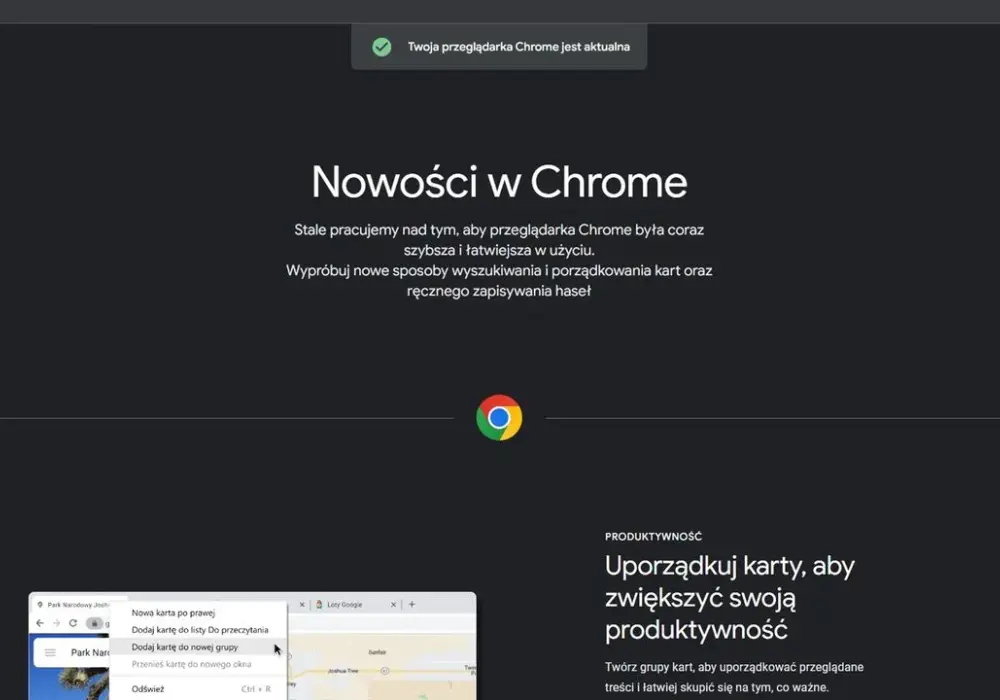Image resolution: width=1000 pixels, height=700 pixels.
Task: Click the green checkmark update status icon
Action: tap(381, 47)
